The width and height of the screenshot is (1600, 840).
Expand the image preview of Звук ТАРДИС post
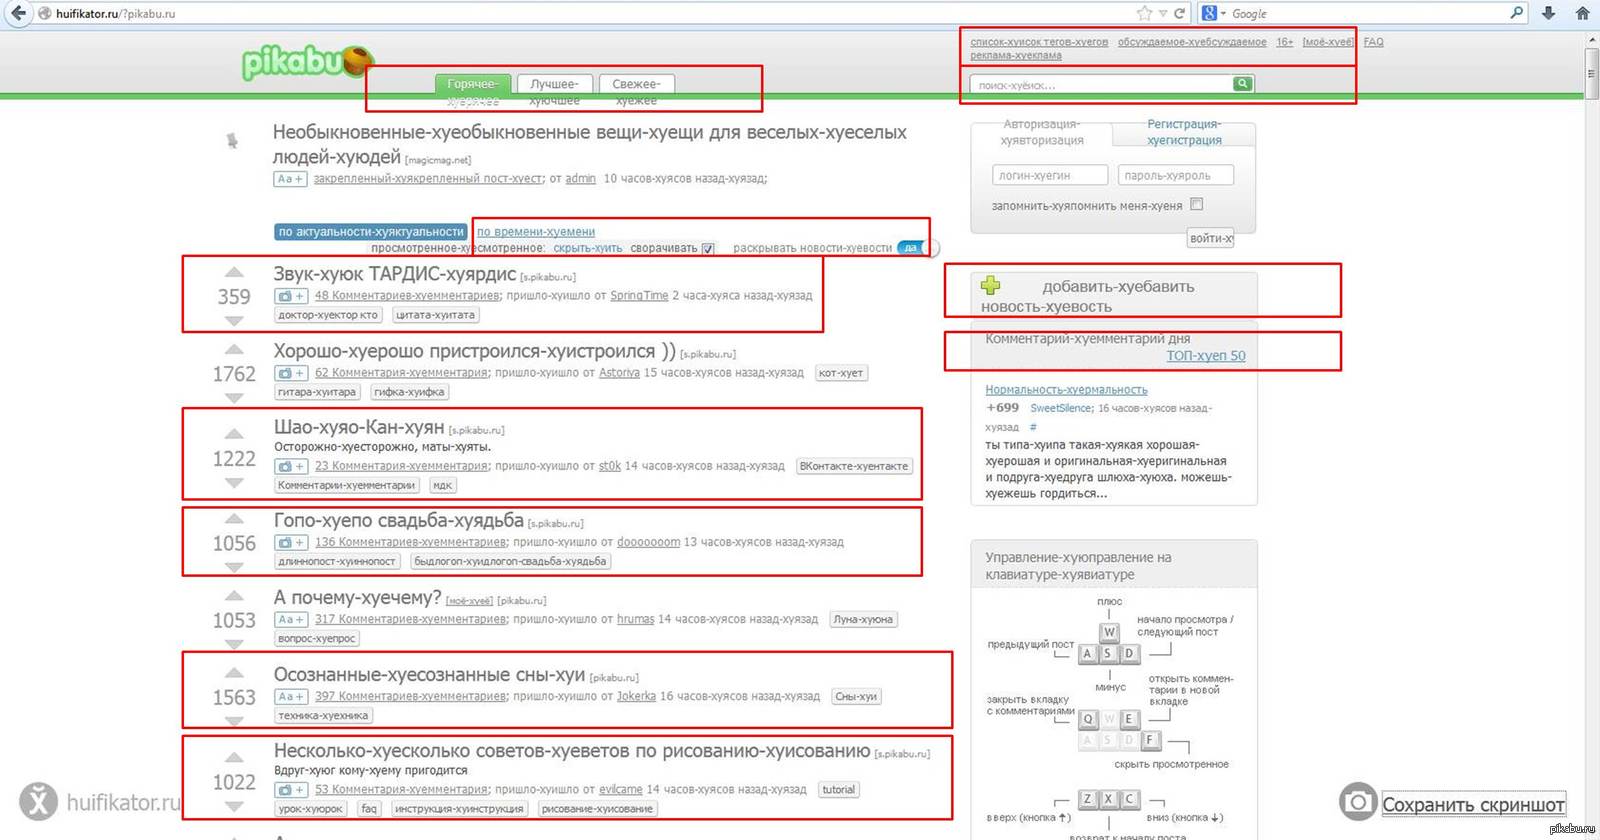[x=291, y=296]
